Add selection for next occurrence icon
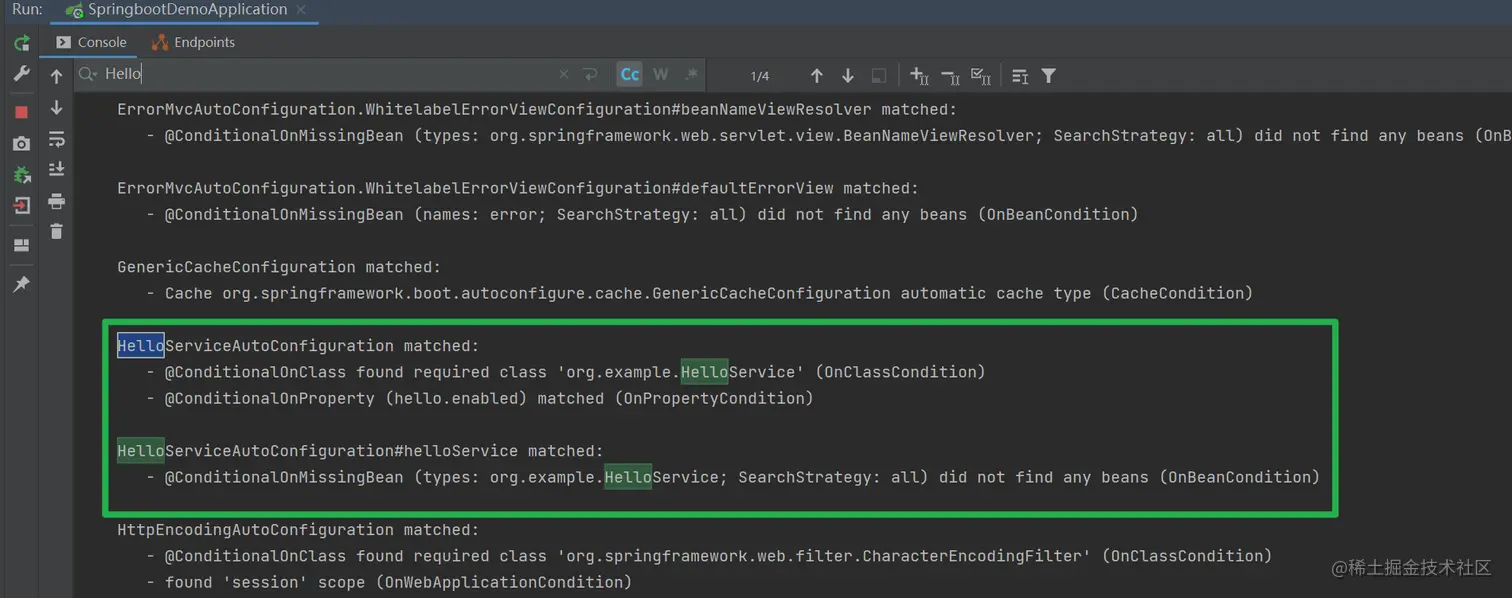 920,76
